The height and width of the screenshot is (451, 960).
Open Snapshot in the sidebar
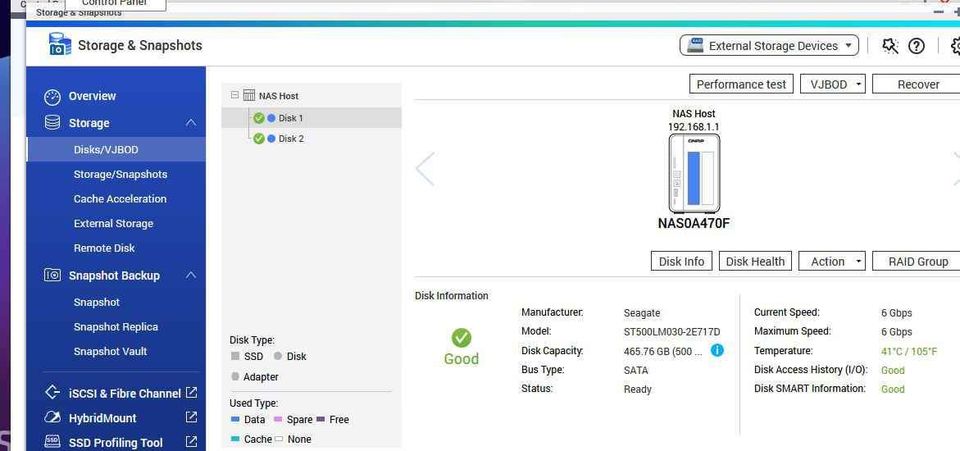tap(97, 302)
